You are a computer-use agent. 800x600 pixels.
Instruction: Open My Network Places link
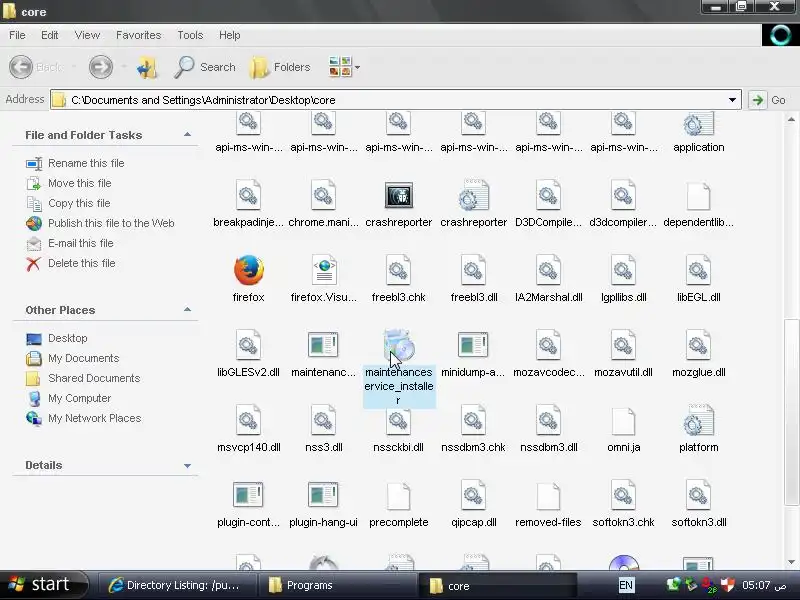[94, 418]
